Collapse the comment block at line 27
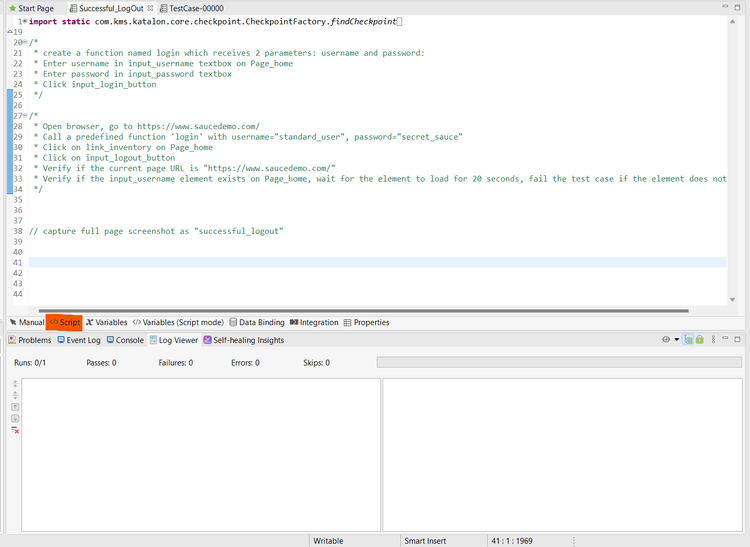750x547 pixels. click(26, 115)
